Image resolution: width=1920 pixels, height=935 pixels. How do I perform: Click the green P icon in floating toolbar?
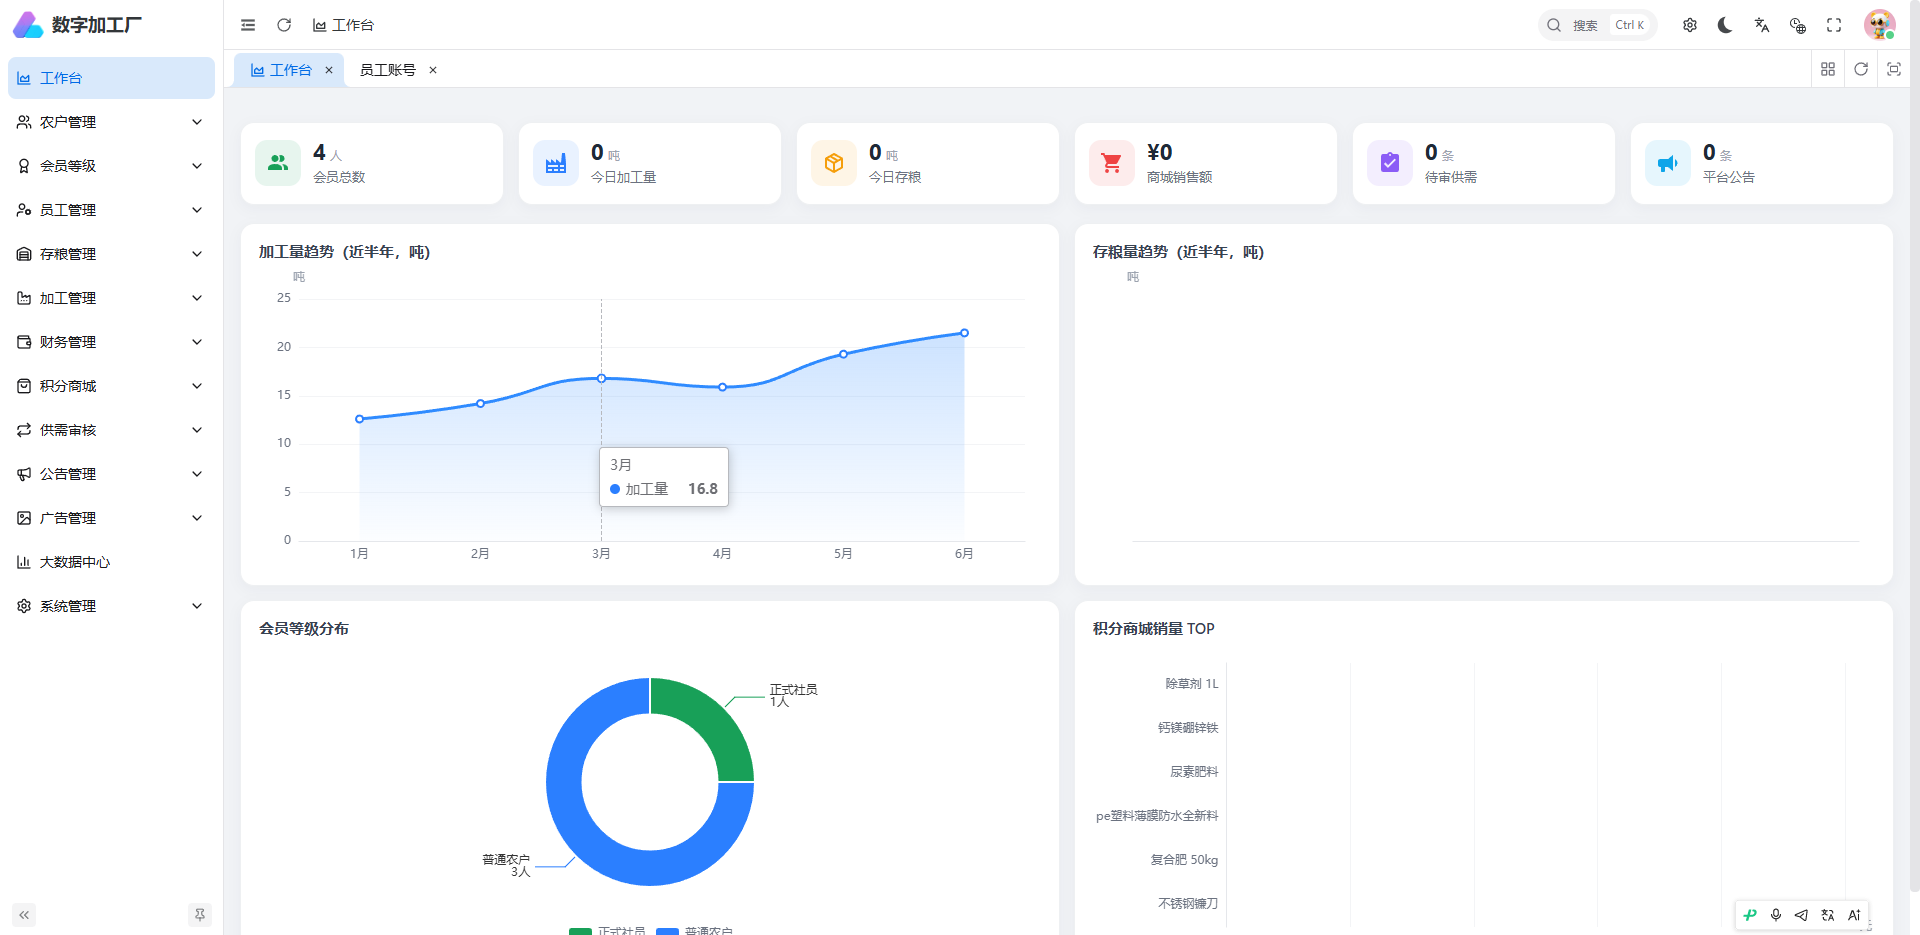[1750, 915]
